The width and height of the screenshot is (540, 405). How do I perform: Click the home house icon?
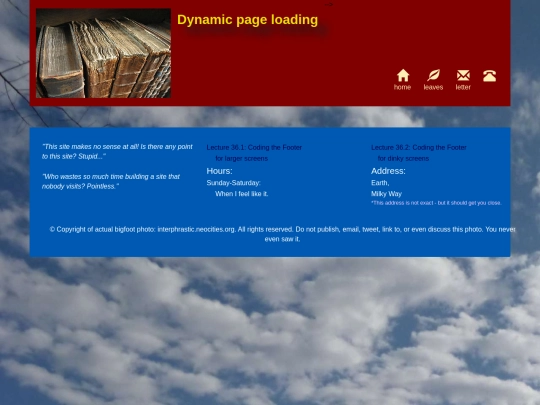(403, 75)
